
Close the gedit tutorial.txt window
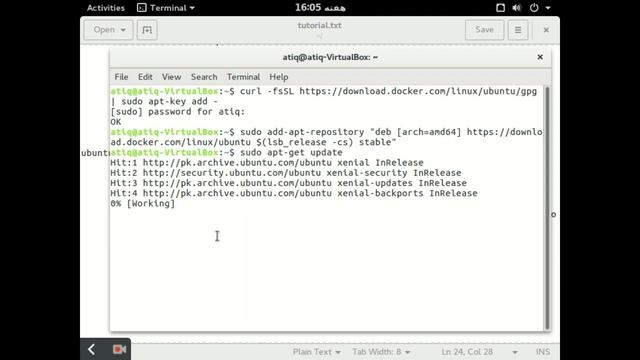click(546, 30)
